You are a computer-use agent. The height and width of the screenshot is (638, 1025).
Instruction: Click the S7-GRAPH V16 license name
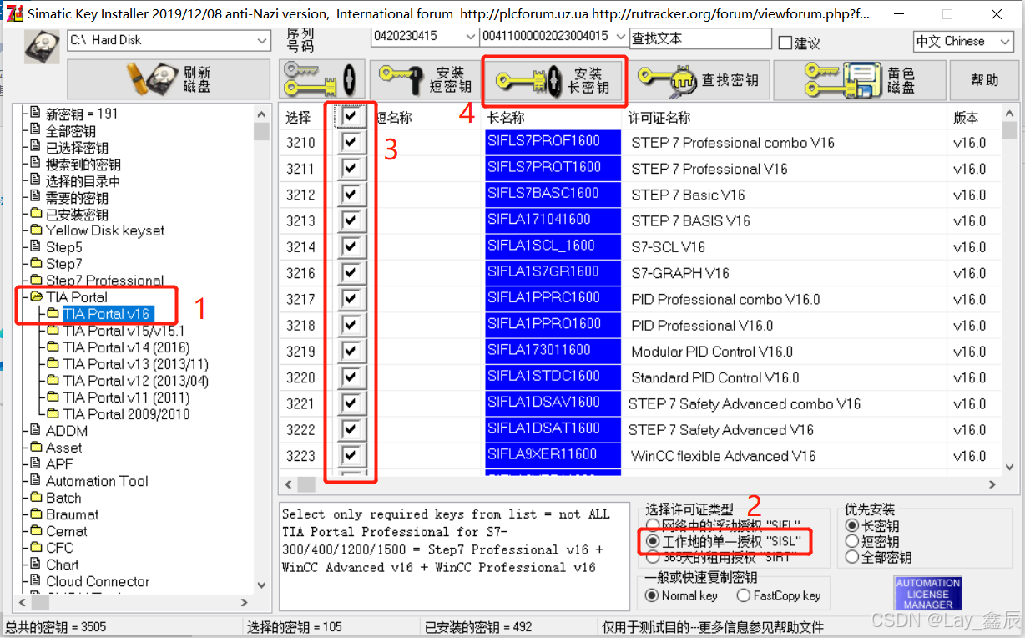(681, 273)
